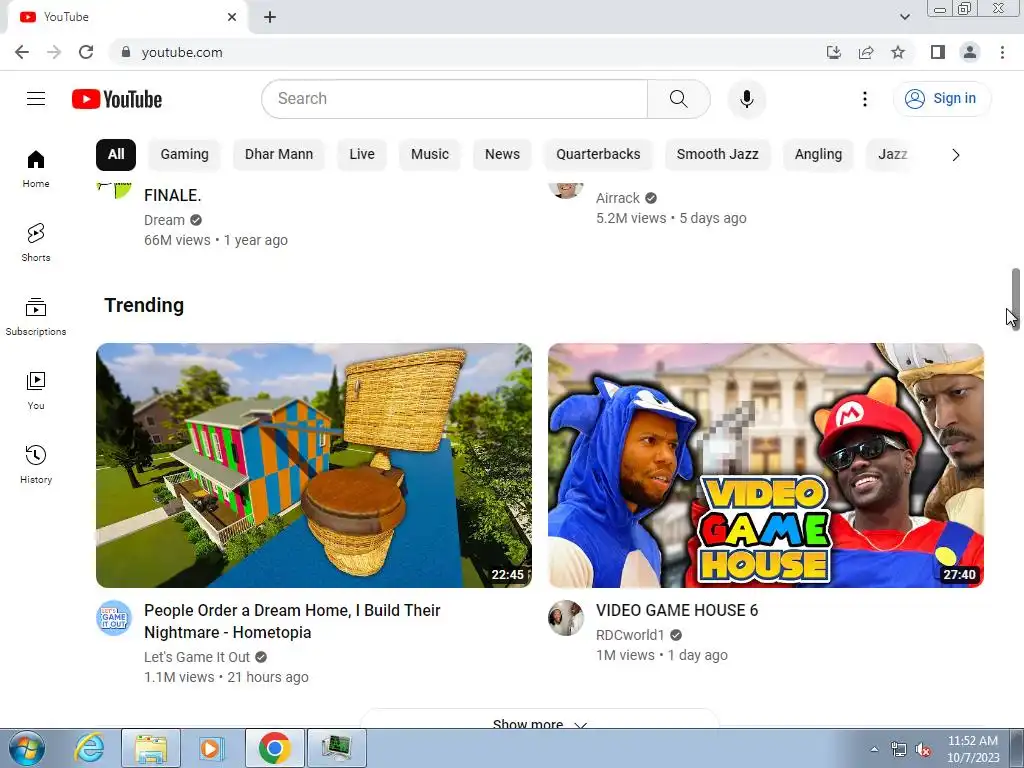Select the Angling filter chip
This screenshot has width=1024, height=768.
[818, 155]
